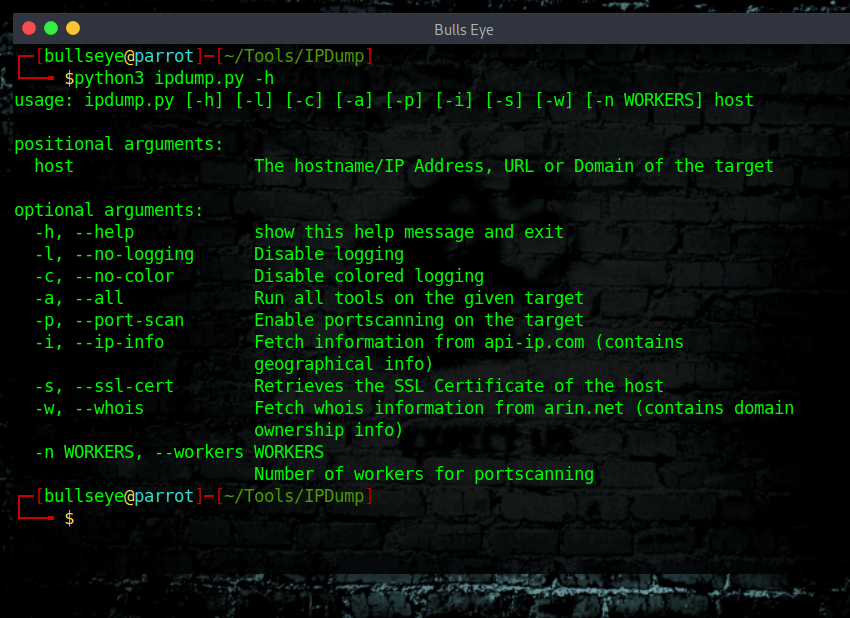Click the empty $ prompt at the bottom
This screenshot has height=618, width=850.
(x=68, y=518)
